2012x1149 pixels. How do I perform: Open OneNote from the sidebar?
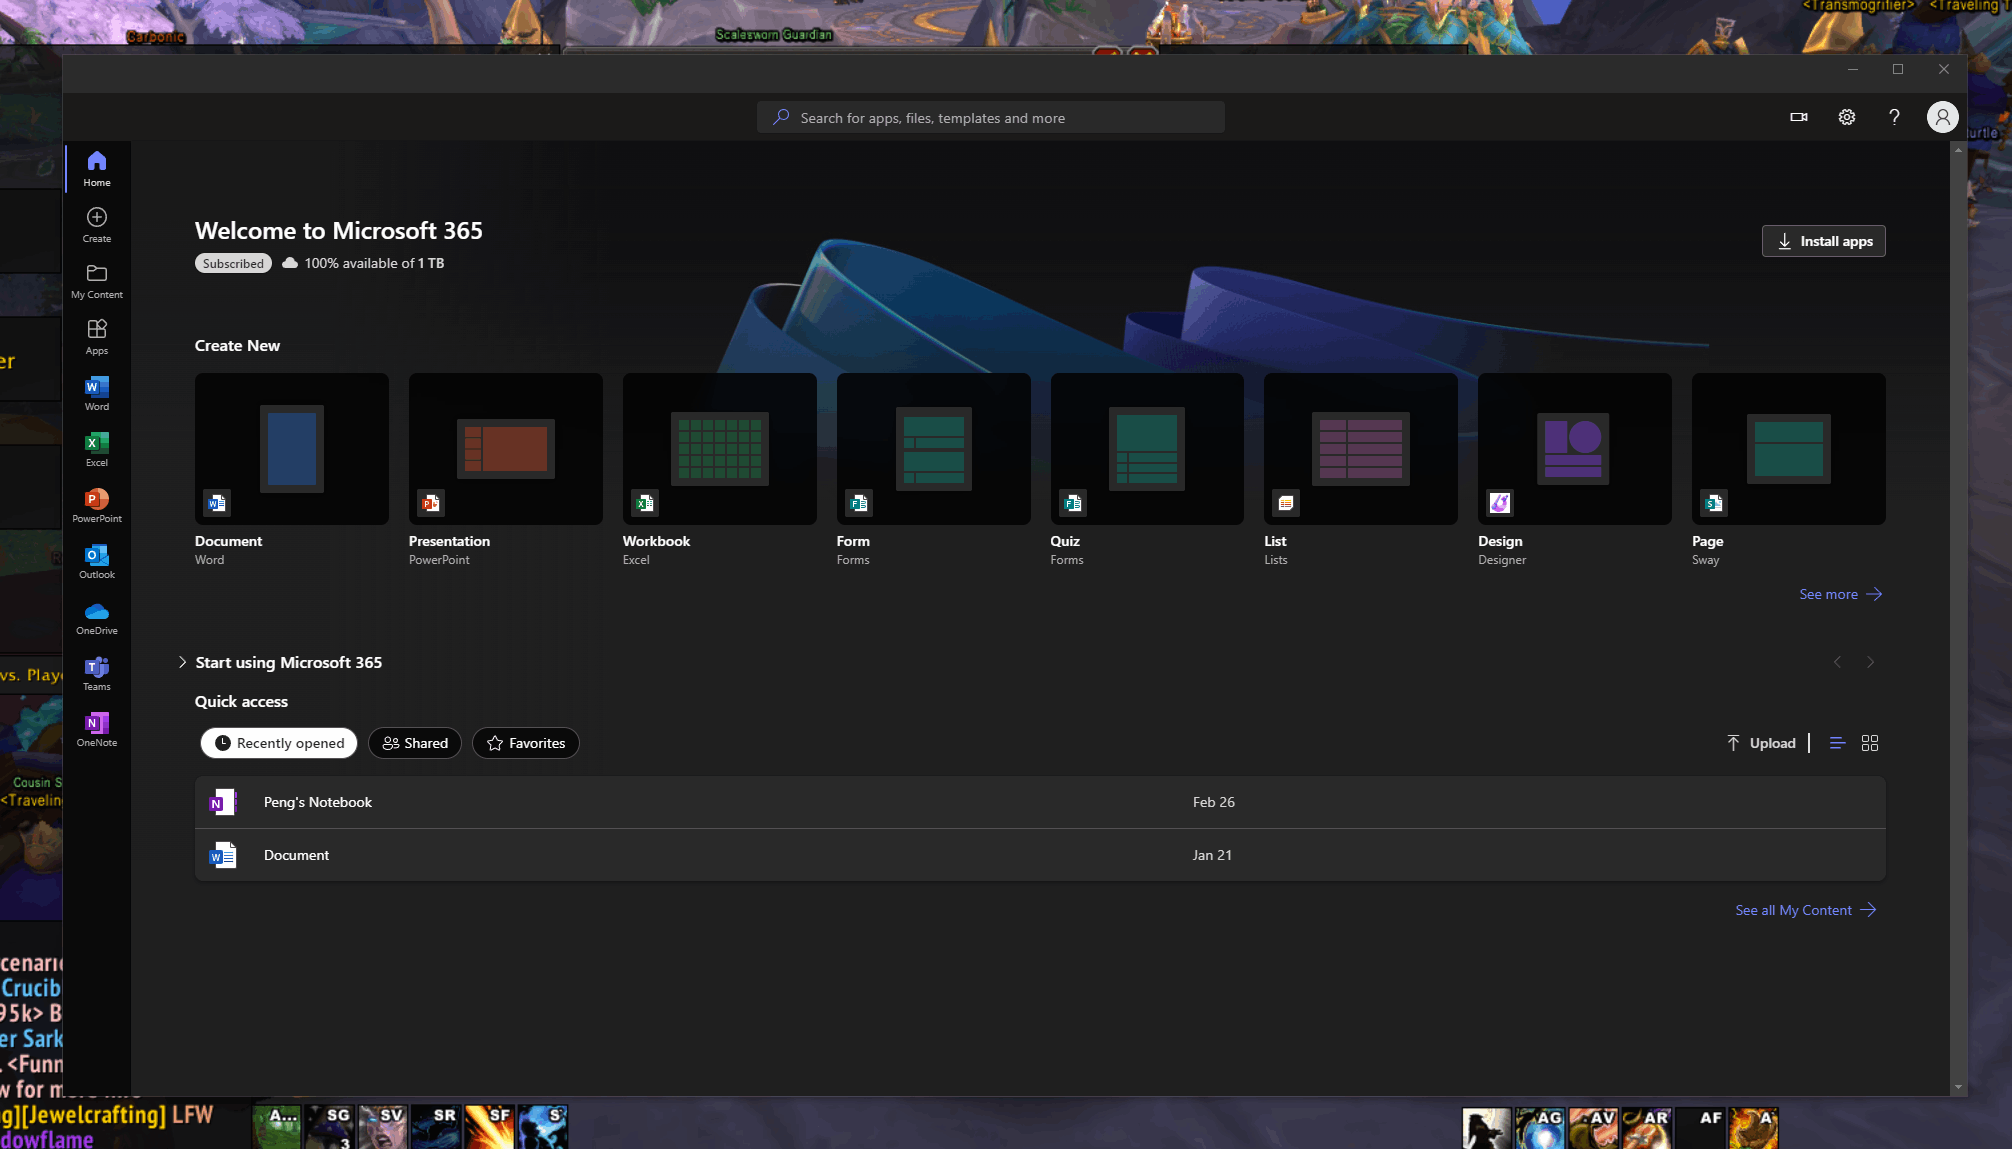pyautogui.click(x=97, y=729)
